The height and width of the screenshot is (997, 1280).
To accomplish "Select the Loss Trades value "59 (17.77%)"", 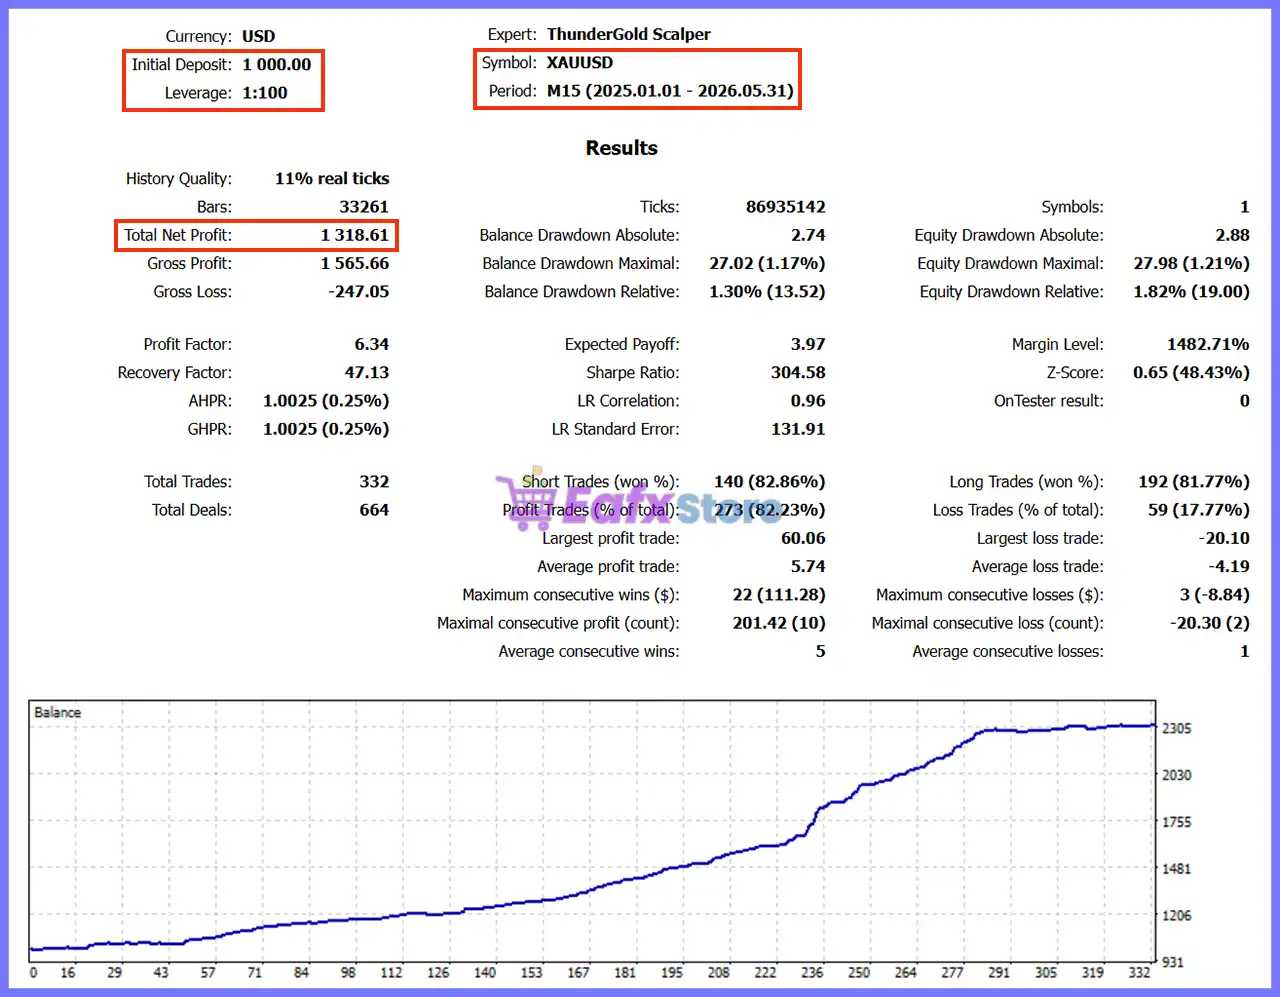I will pos(1199,510).
